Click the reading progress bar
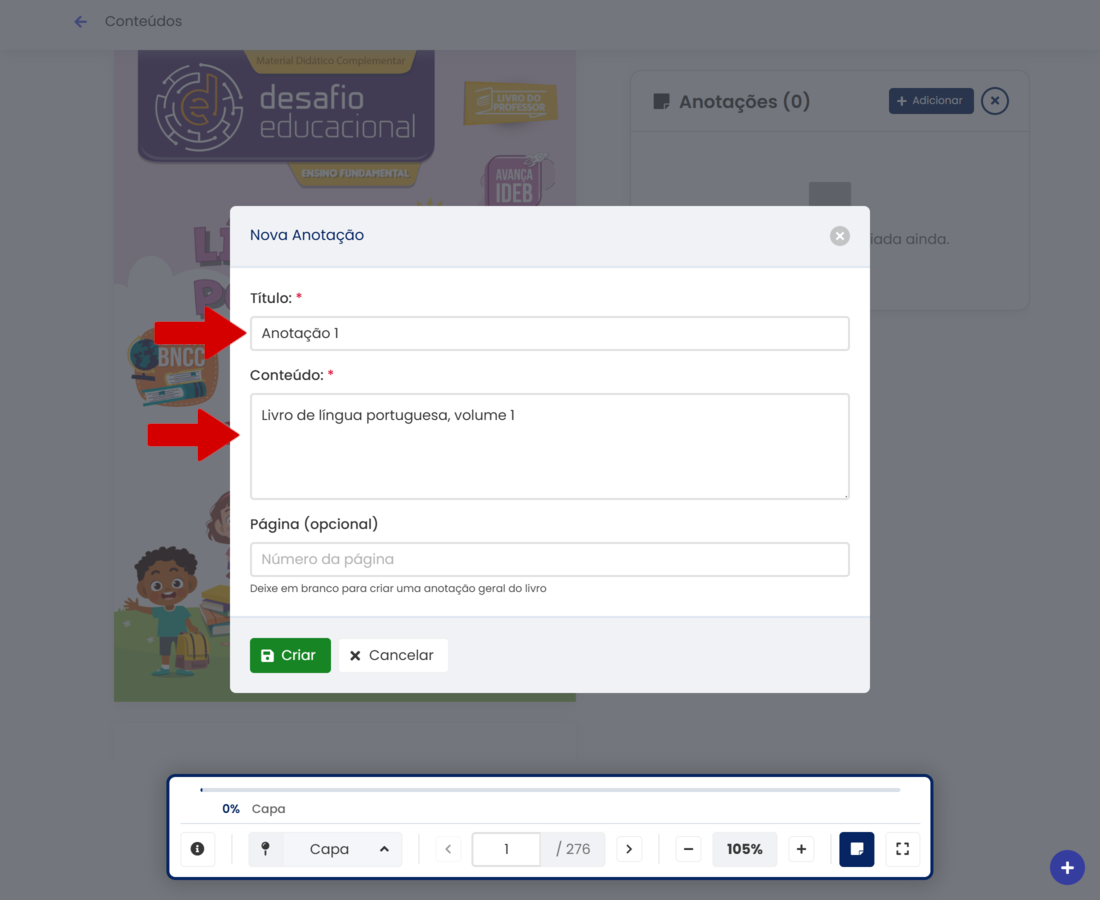The height and width of the screenshot is (900, 1100). click(550, 790)
